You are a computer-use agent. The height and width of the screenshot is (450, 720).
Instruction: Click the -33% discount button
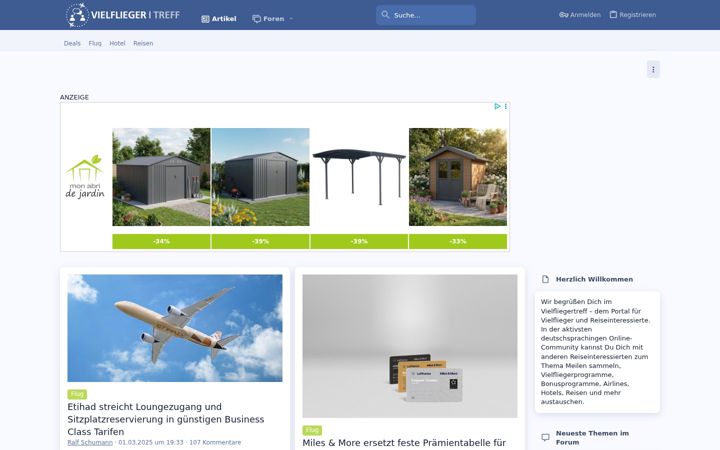click(458, 242)
